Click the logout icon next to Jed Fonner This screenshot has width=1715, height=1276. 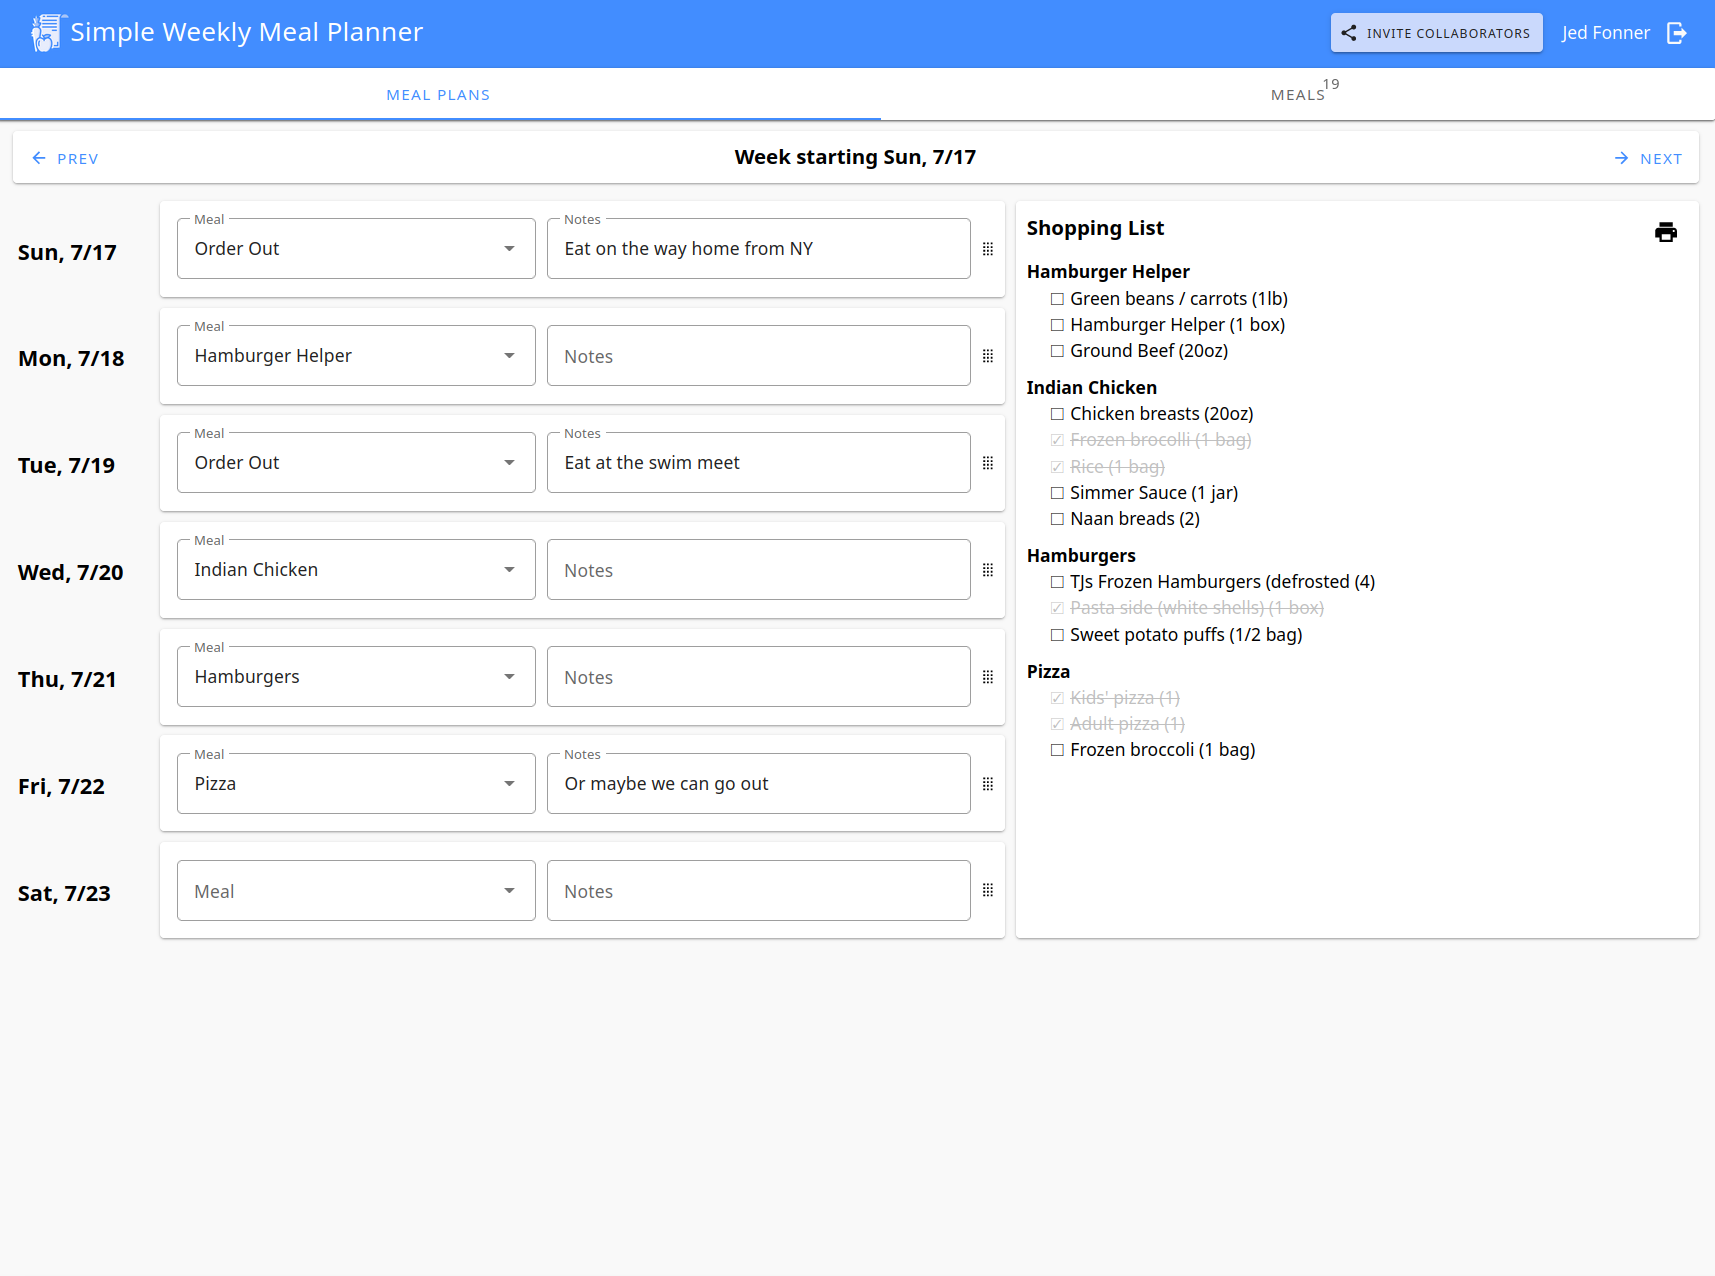click(x=1677, y=32)
